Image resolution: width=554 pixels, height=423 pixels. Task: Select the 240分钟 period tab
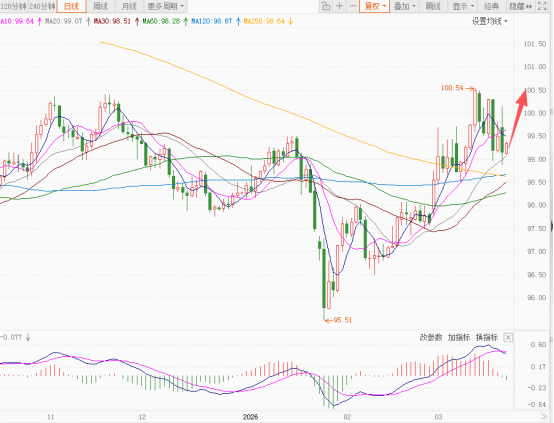point(42,6)
